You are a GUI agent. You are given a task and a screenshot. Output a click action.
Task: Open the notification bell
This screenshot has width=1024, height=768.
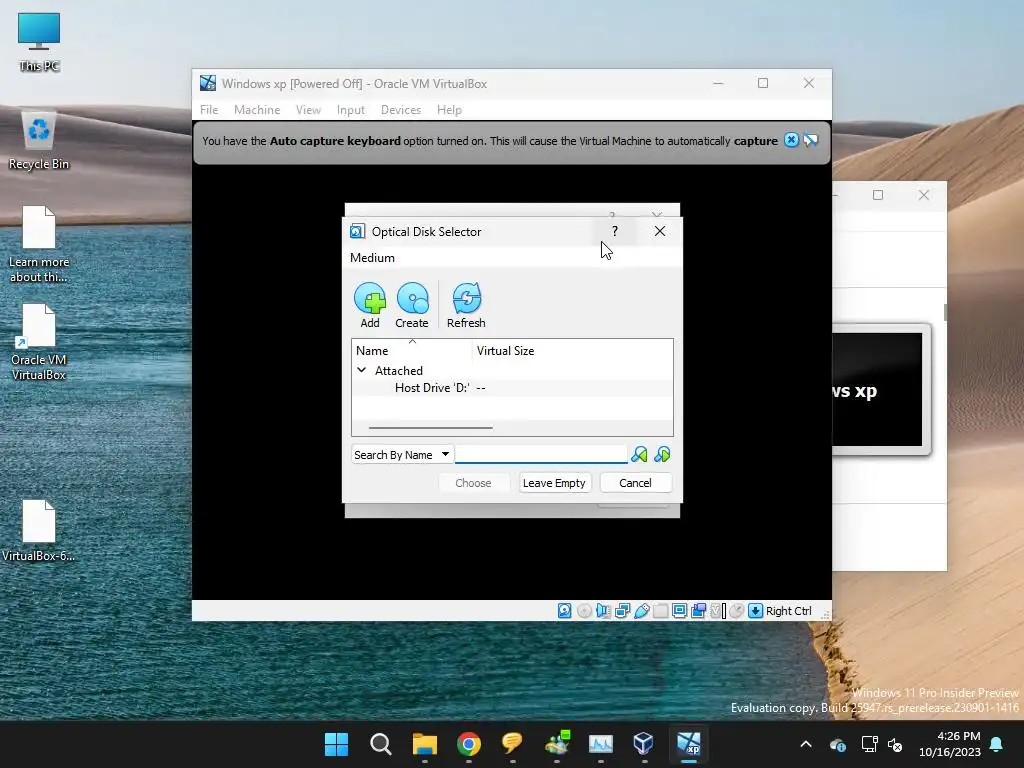[x=997, y=744]
